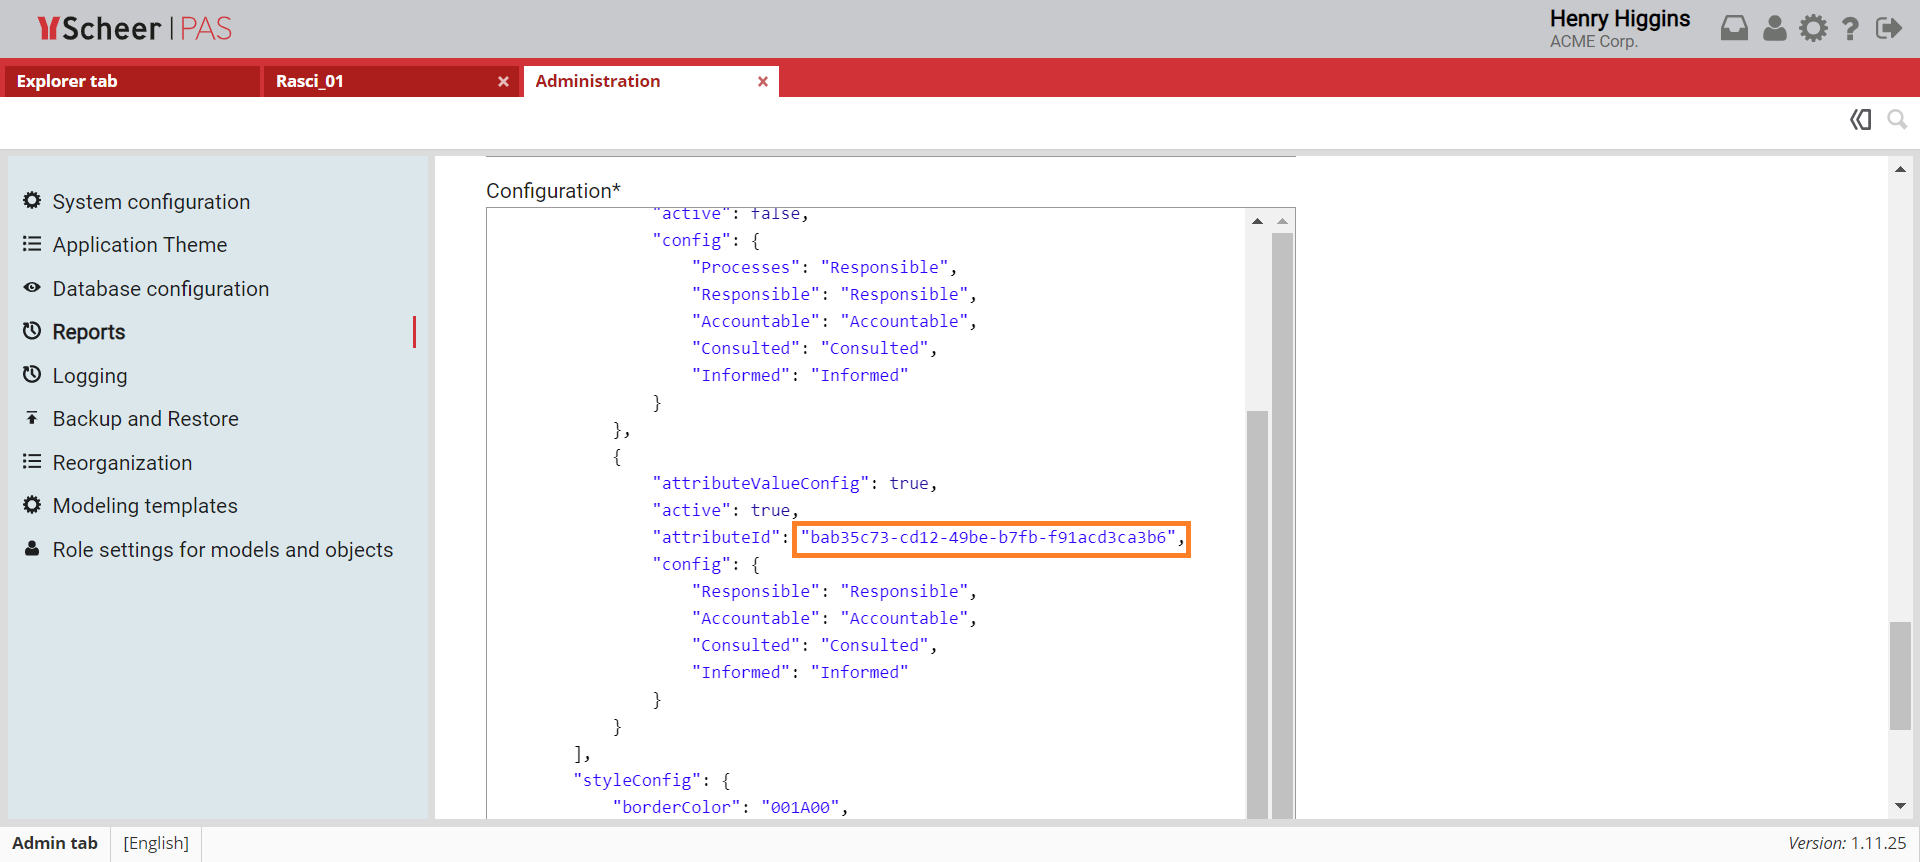Viewport: 1920px width, 862px height.
Task: Select Application Theme menu item
Action: point(140,245)
